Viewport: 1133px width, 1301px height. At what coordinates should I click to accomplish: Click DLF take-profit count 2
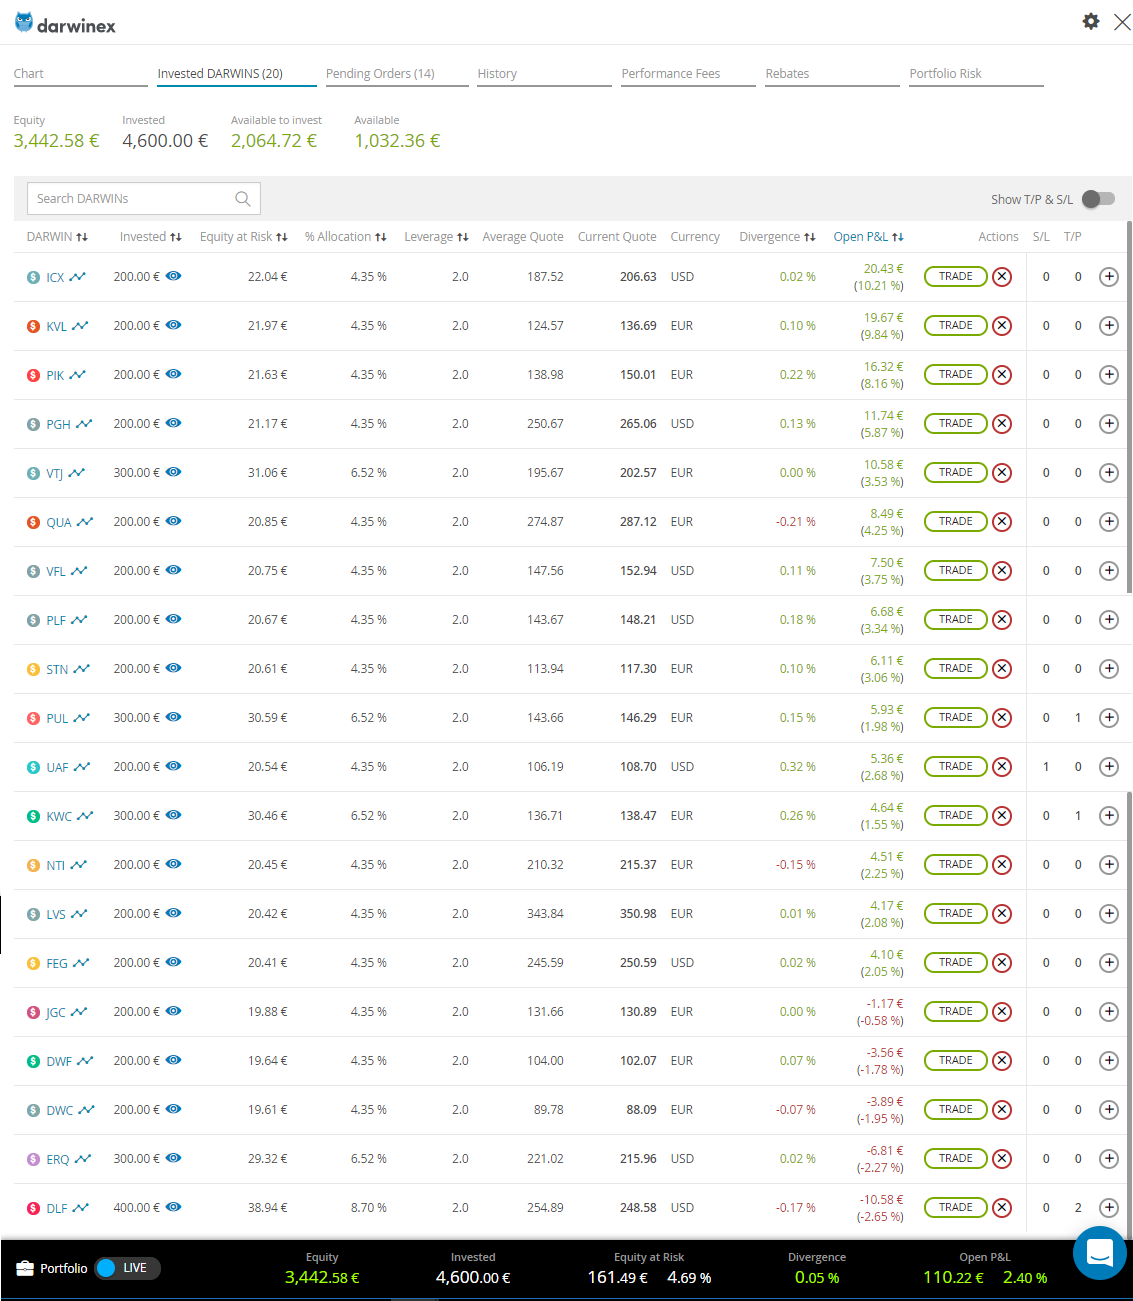point(1078,1208)
